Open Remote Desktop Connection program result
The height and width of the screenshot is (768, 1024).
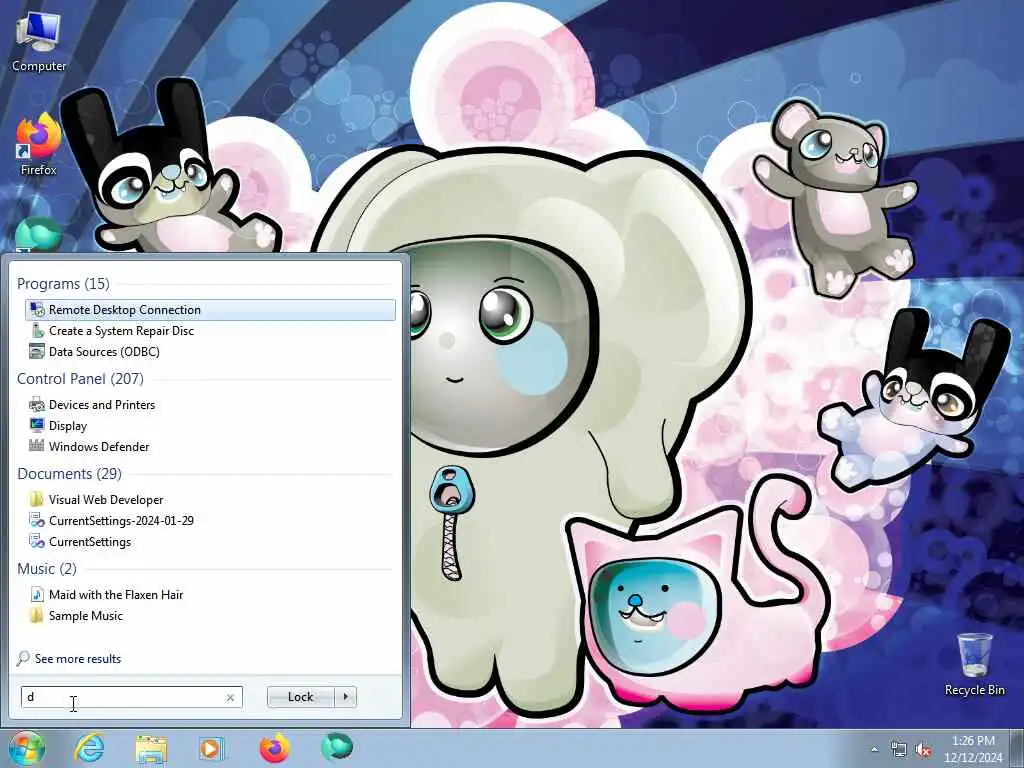[210, 310]
